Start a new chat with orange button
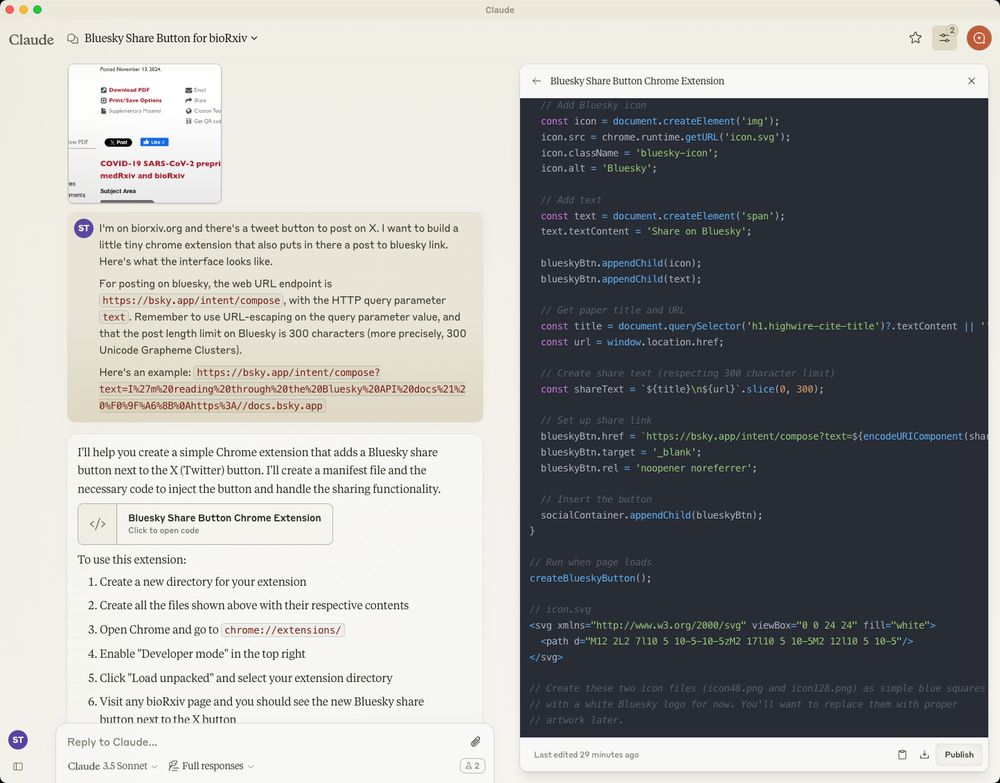Viewport: 1000px width, 783px height. tap(978, 38)
